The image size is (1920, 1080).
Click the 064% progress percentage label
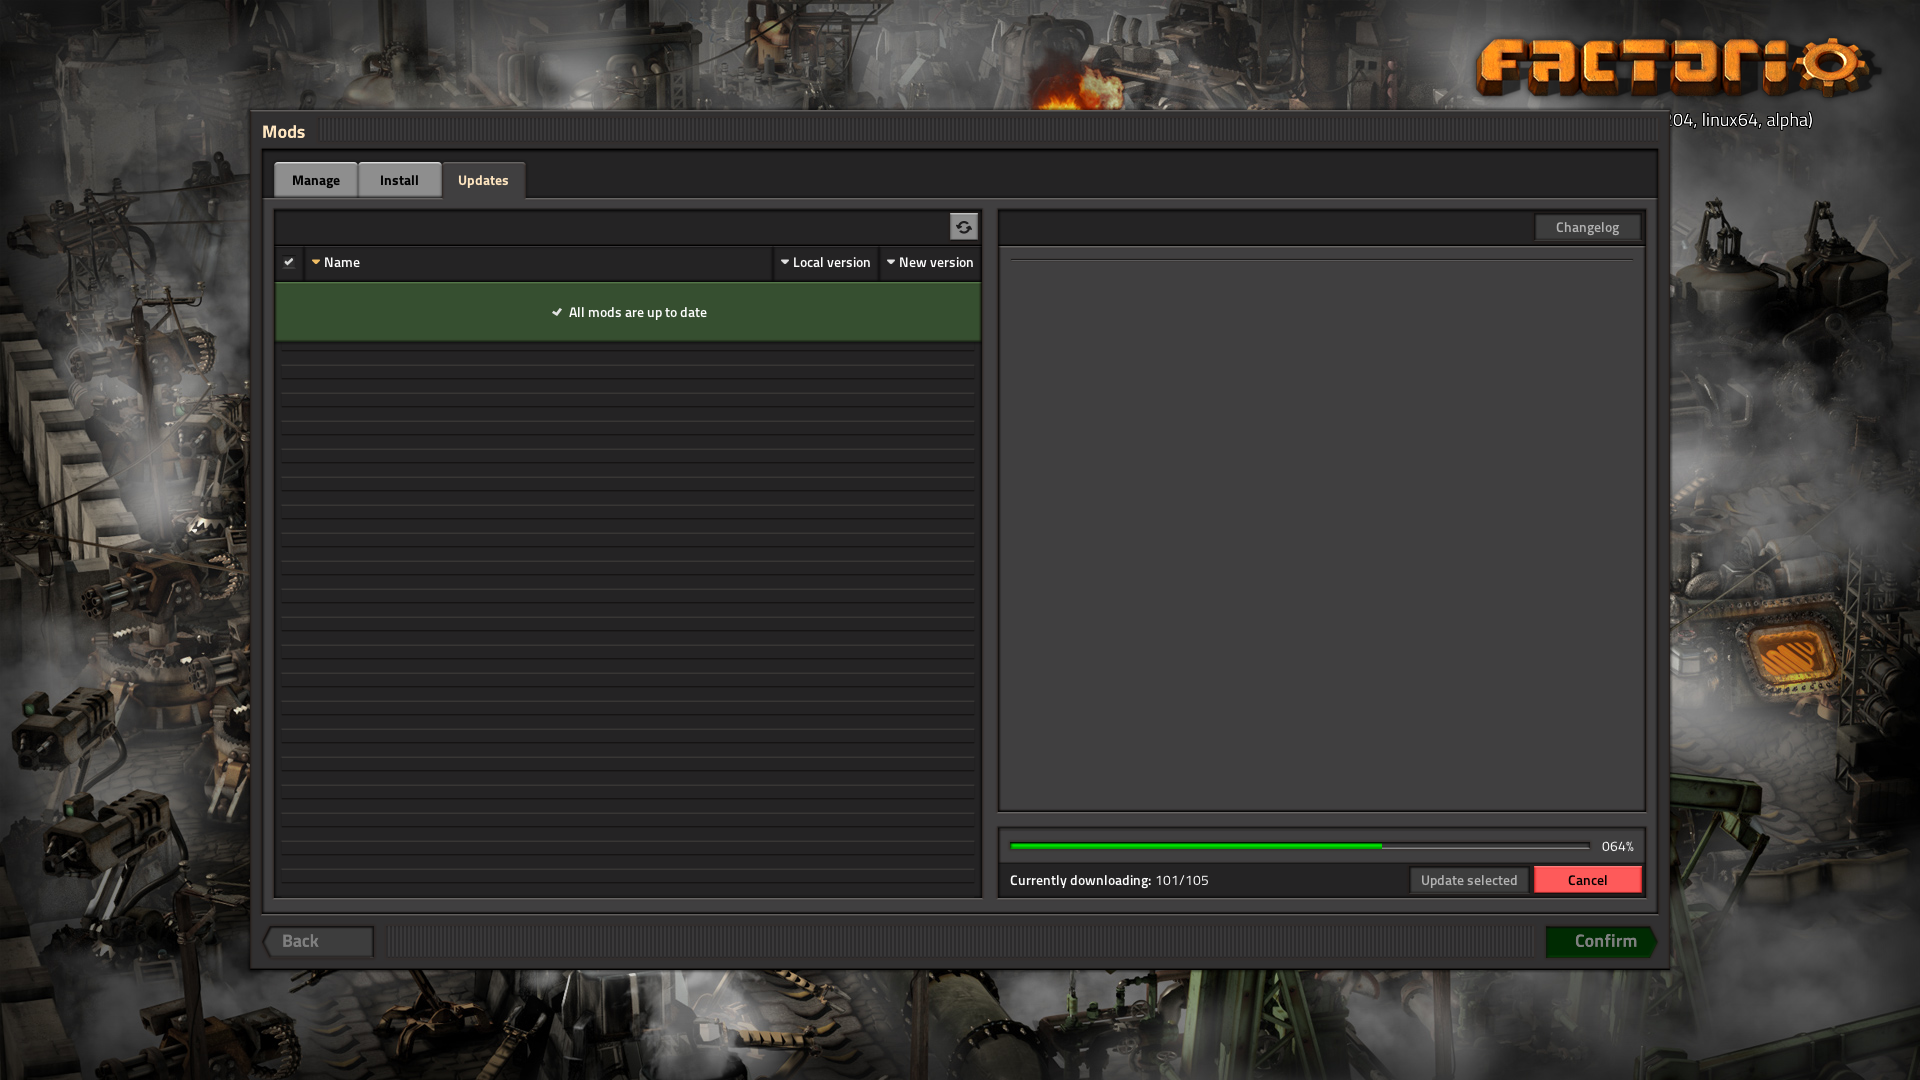[x=1617, y=846]
